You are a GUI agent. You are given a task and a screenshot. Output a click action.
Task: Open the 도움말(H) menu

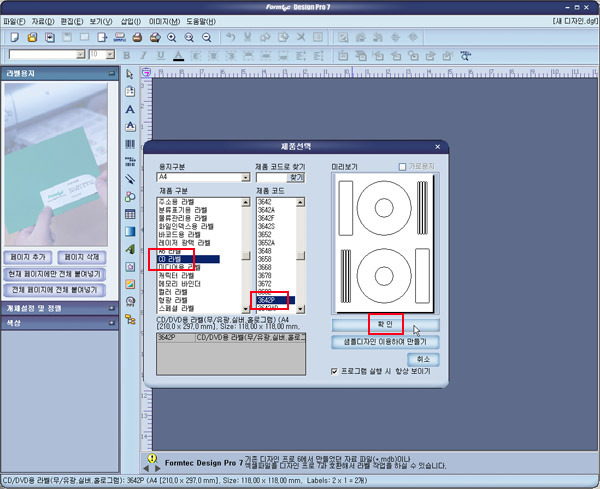coord(201,21)
